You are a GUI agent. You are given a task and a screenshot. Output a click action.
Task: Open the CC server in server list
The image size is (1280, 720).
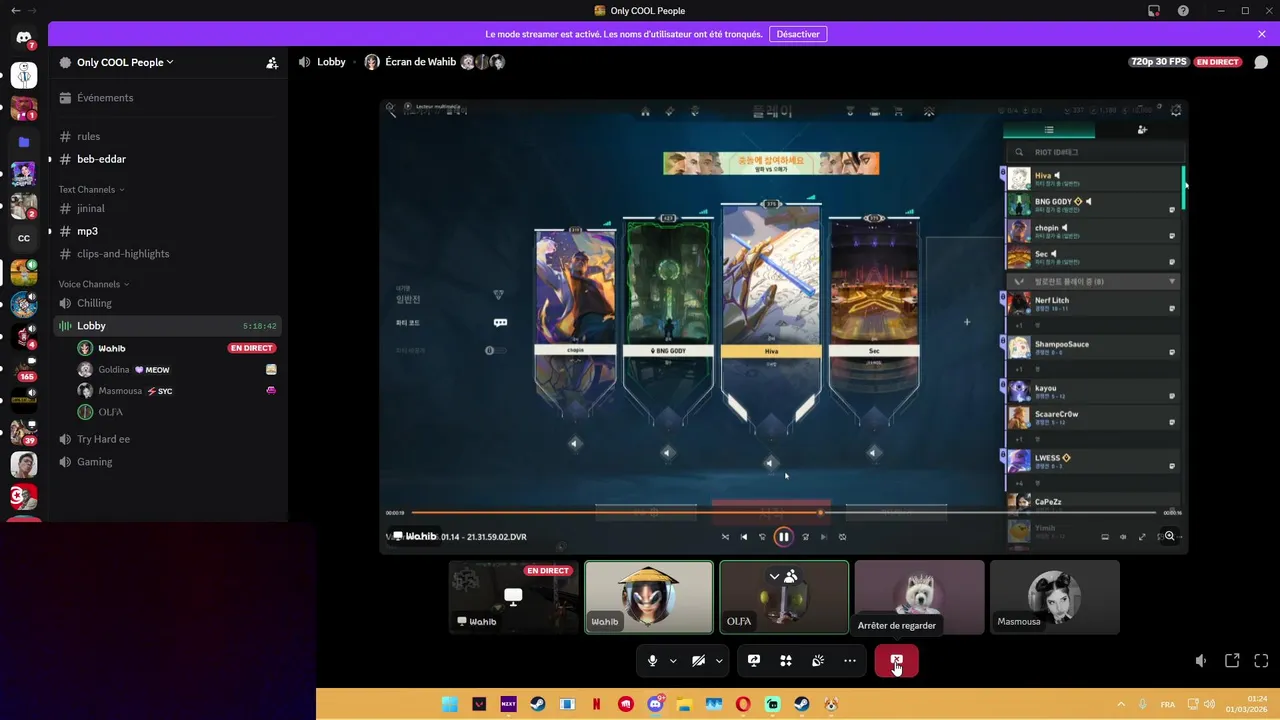24,238
